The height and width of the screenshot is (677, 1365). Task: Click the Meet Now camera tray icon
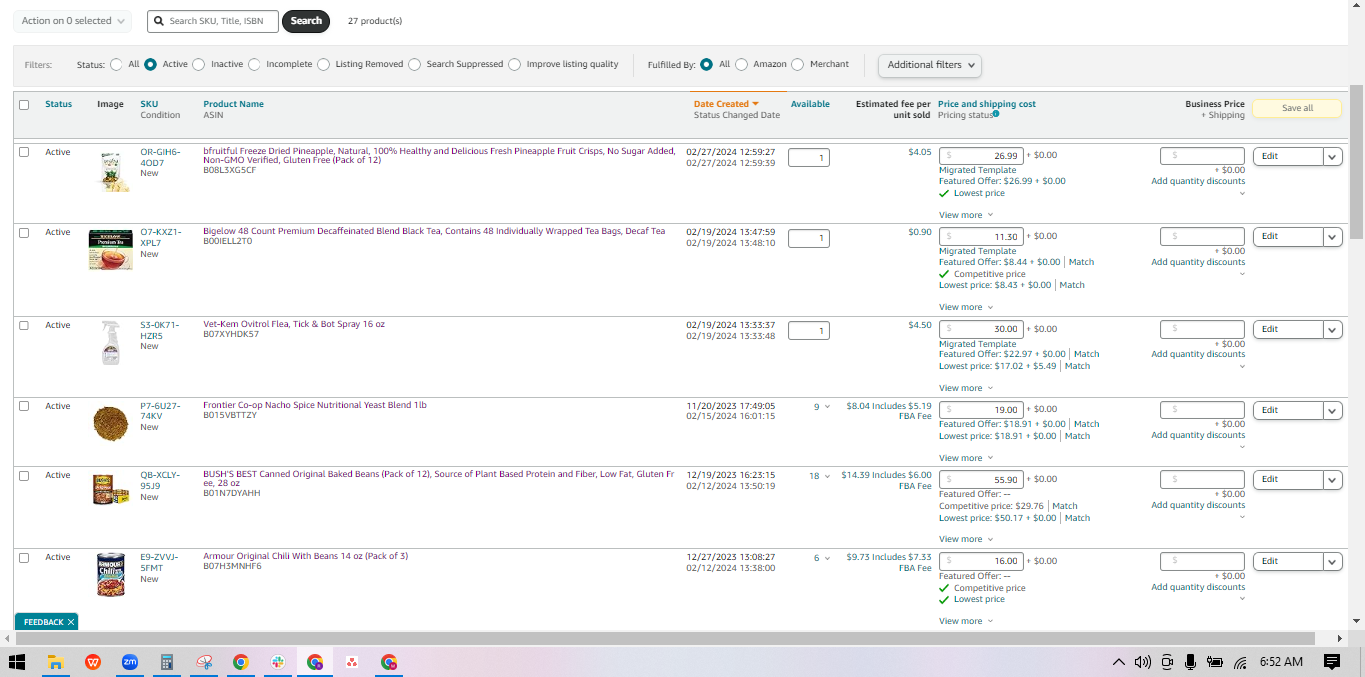click(x=1166, y=662)
